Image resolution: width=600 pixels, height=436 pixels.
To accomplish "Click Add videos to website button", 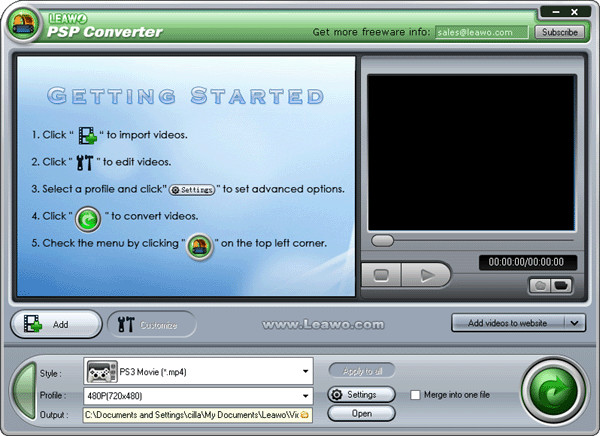I will [x=507, y=323].
